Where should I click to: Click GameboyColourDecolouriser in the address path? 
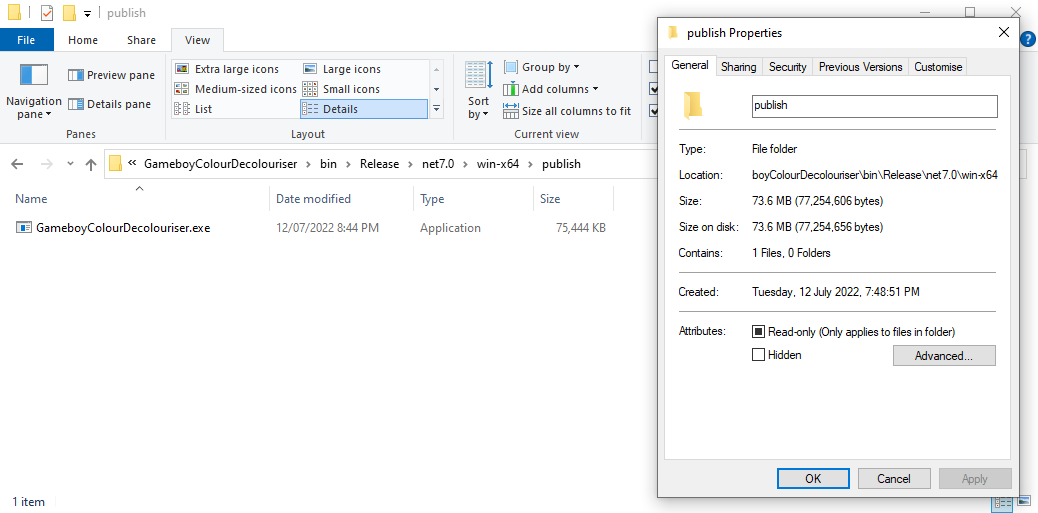220,163
